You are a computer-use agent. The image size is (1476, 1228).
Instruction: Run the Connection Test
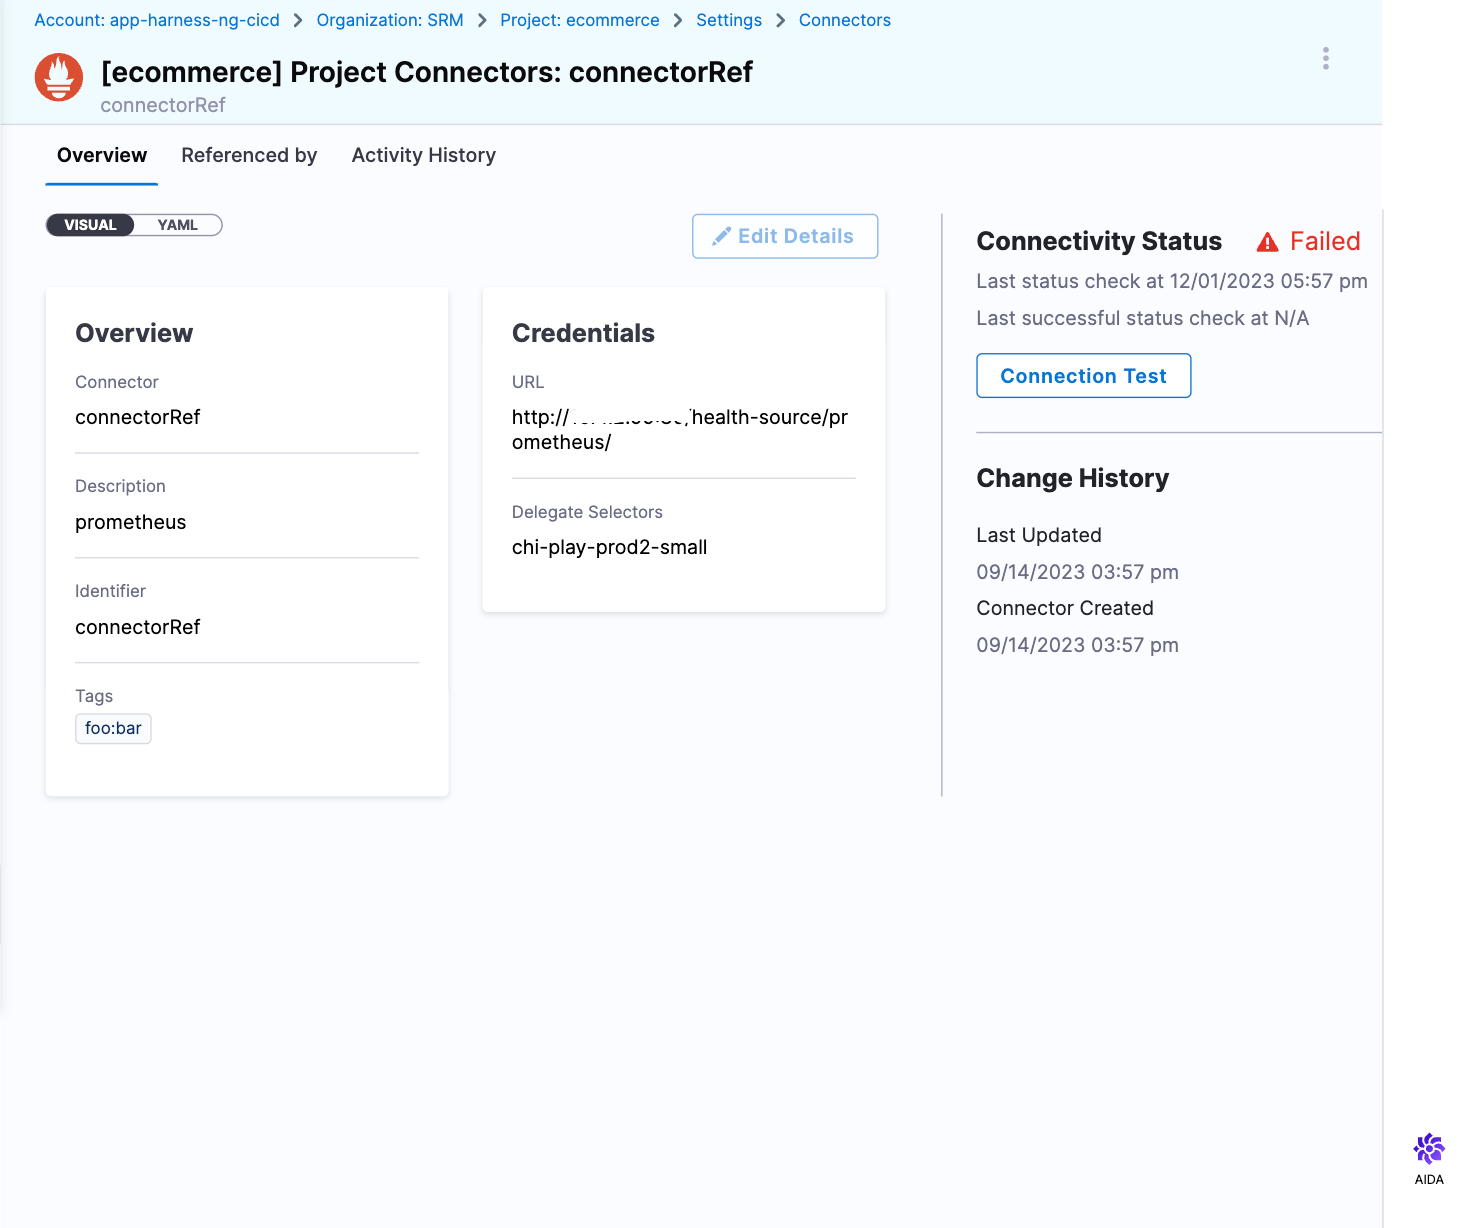pos(1083,376)
